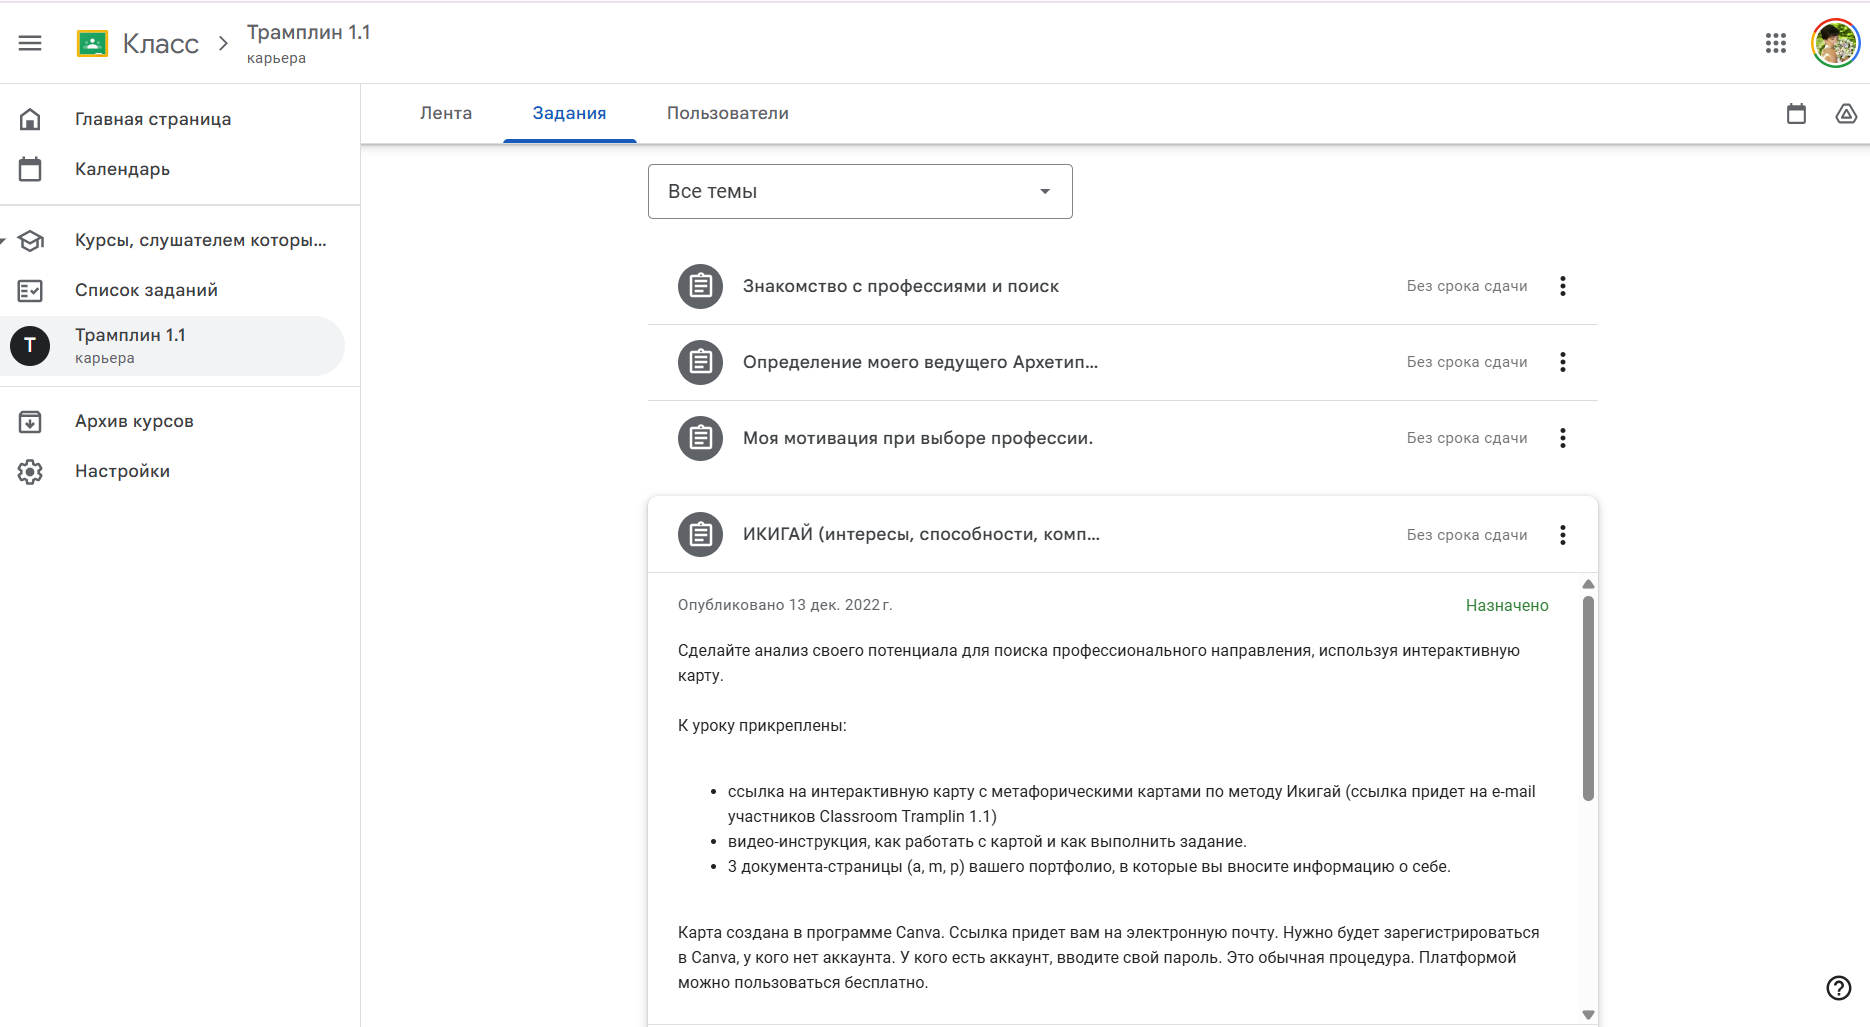Click the assignment description scrollbar down arrow
The image size is (1870, 1027).
coord(1588,1014)
